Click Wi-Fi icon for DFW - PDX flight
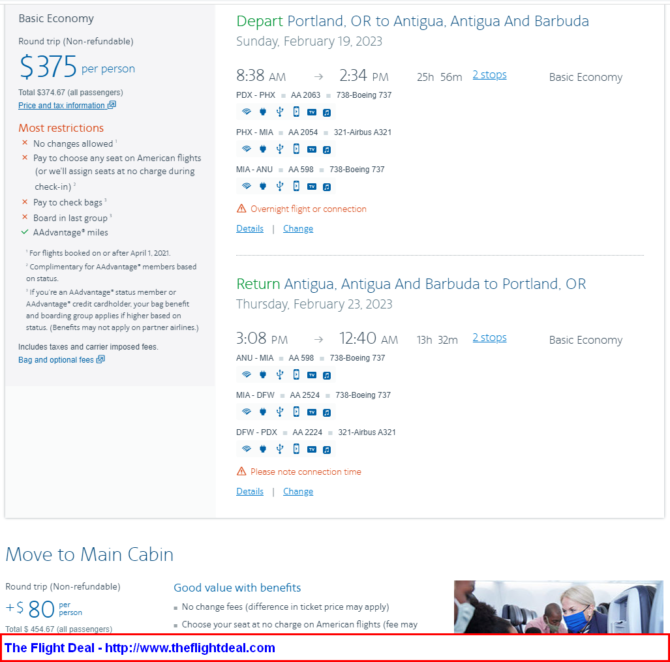 point(246,449)
